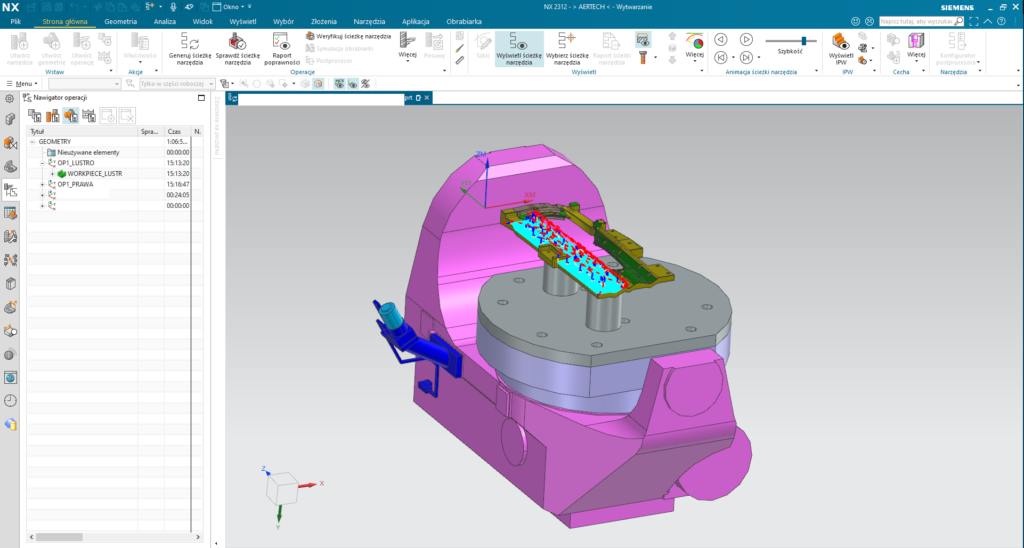Expand the WORKPIECE_LUSTR node
This screenshot has height=548, width=1024.
click(53, 174)
